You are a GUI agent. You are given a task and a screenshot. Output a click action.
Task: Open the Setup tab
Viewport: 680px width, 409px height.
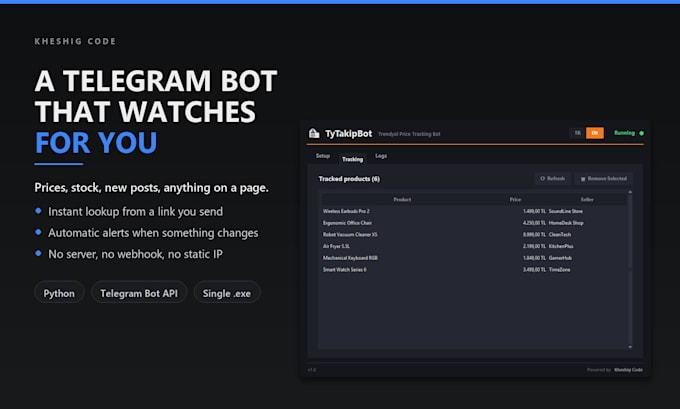click(323, 156)
